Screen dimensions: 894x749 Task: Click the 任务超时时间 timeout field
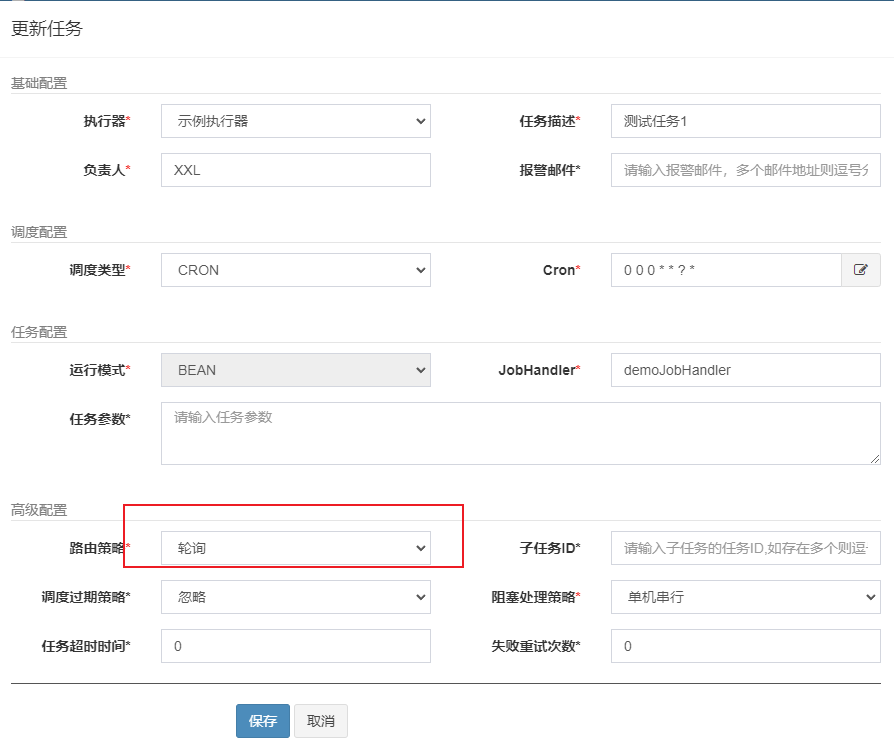point(295,646)
